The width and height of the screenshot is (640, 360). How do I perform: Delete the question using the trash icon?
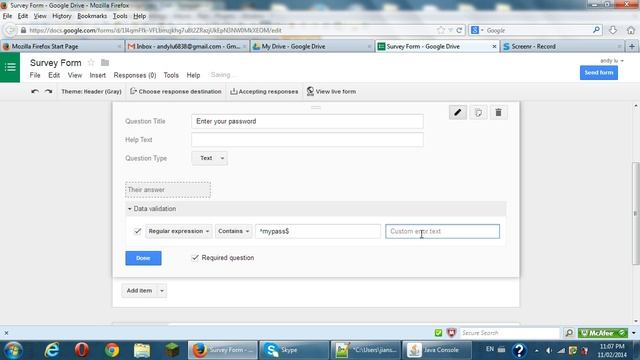[498, 112]
